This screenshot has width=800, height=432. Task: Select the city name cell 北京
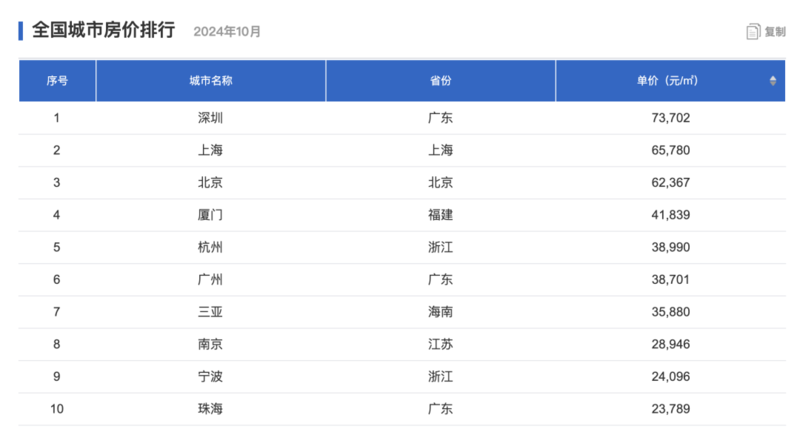[x=210, y=183]
